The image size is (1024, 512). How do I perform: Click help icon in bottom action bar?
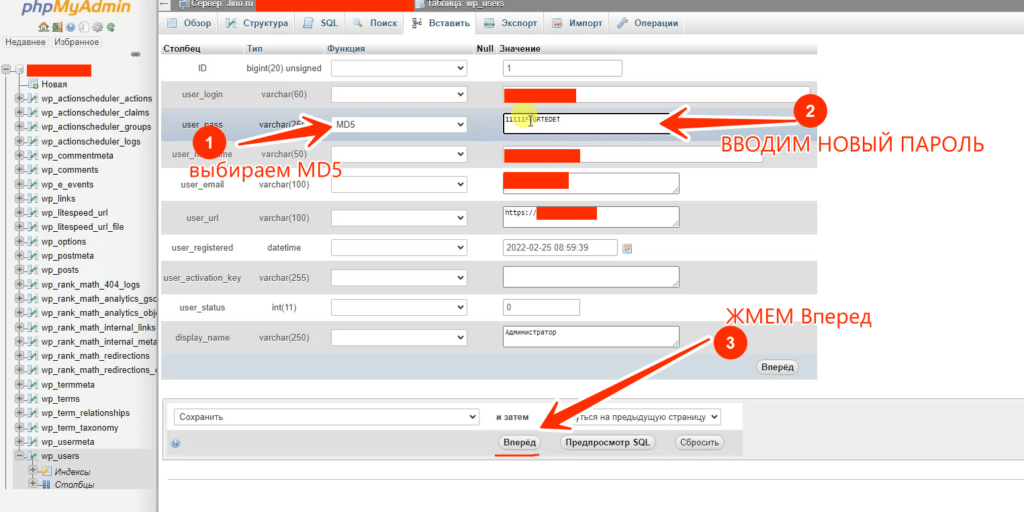[175, 442]
